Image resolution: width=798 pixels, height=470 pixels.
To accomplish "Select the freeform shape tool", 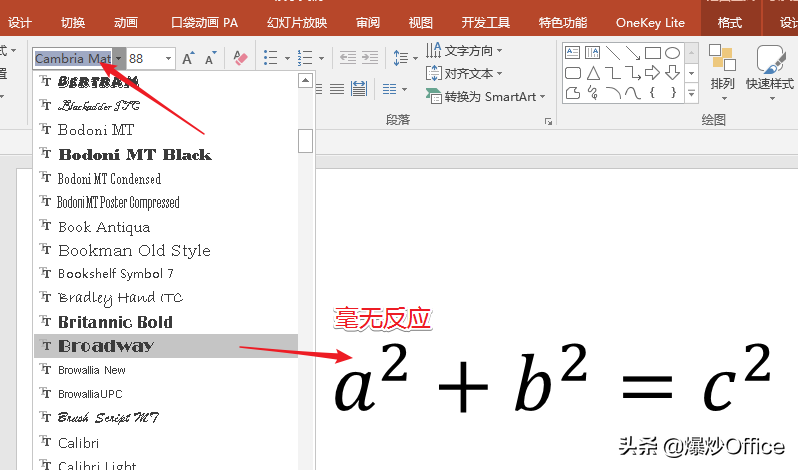I will tap(573, 93).
